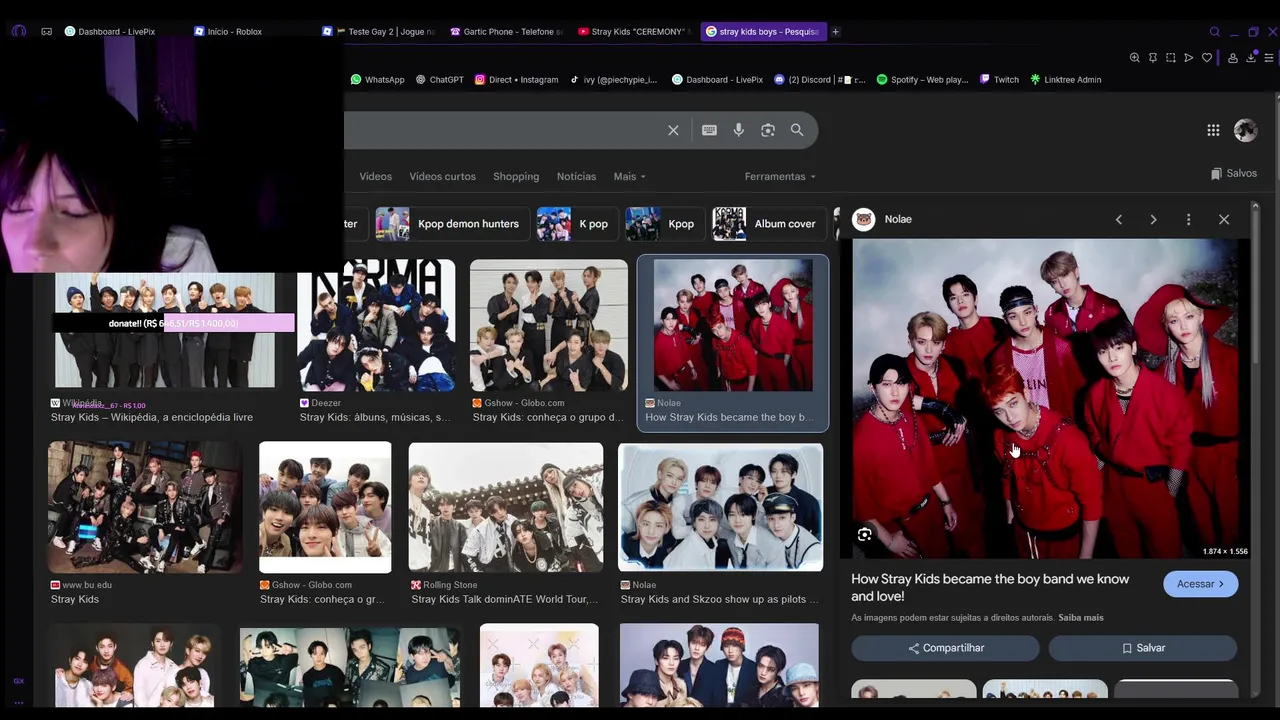Open the page zoom magnifier icon

tap(1135, 58)
